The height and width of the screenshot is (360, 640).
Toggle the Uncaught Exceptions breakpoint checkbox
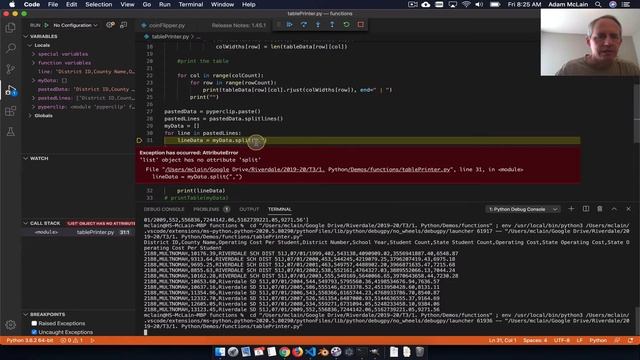pos(34,332)
